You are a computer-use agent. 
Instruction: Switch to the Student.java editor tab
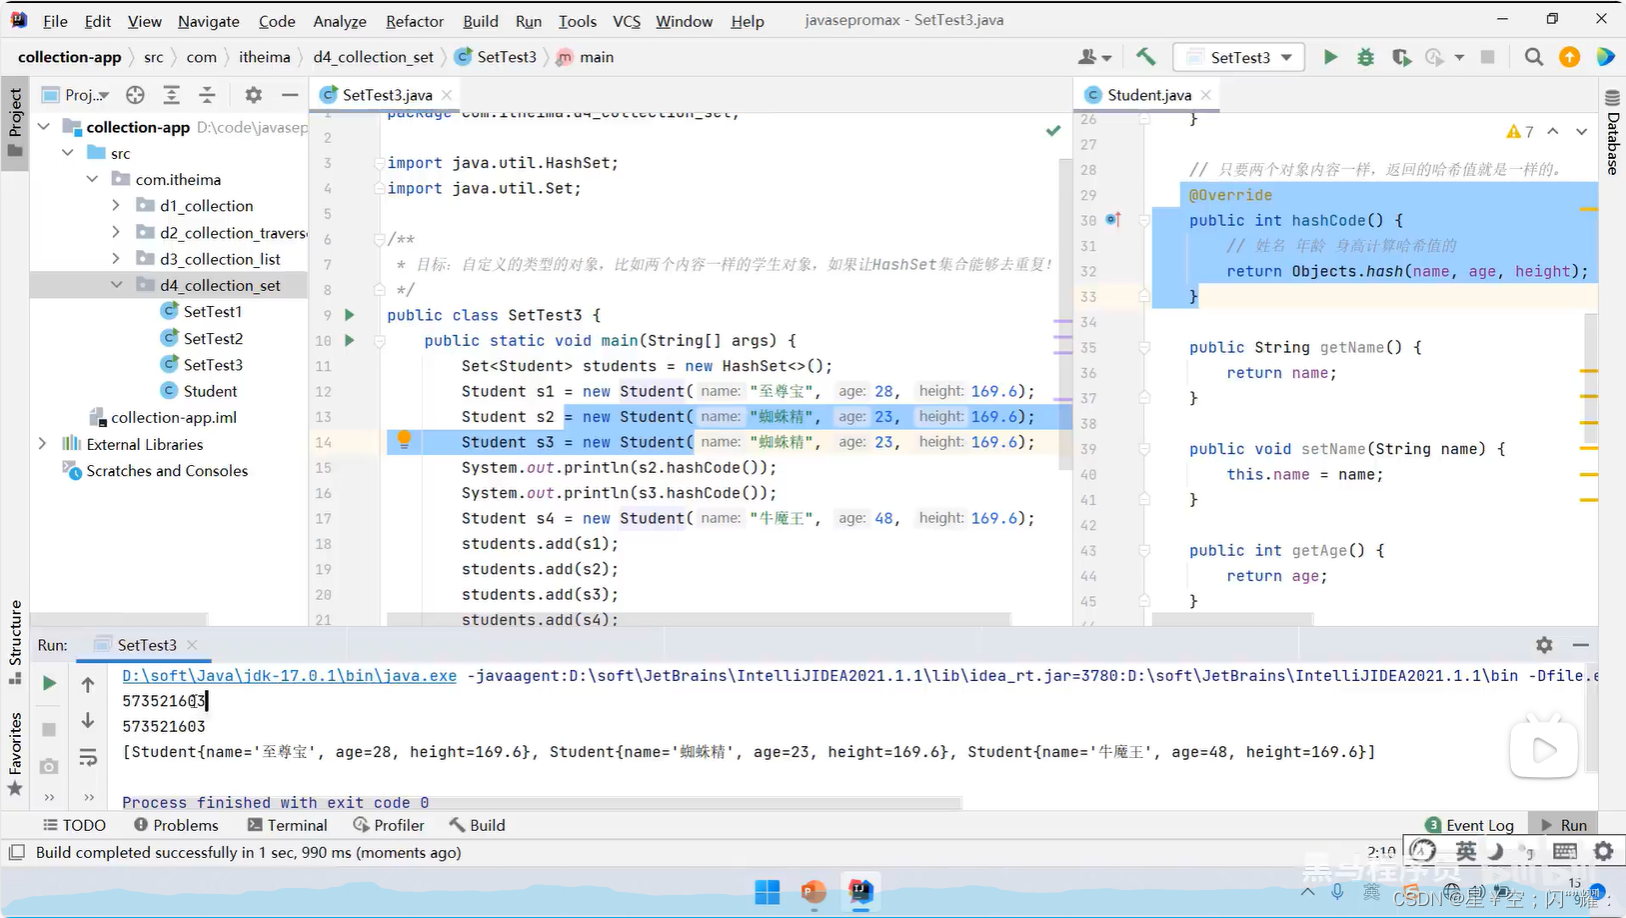pyautogui.click(x=1148, y=95)
